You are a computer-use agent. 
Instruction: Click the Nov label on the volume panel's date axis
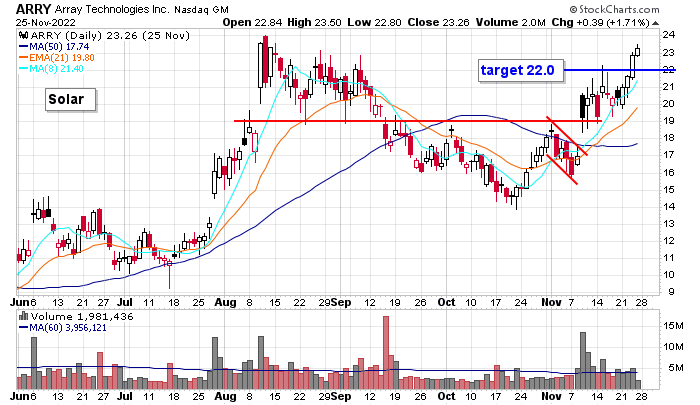[x=551, y=396]
